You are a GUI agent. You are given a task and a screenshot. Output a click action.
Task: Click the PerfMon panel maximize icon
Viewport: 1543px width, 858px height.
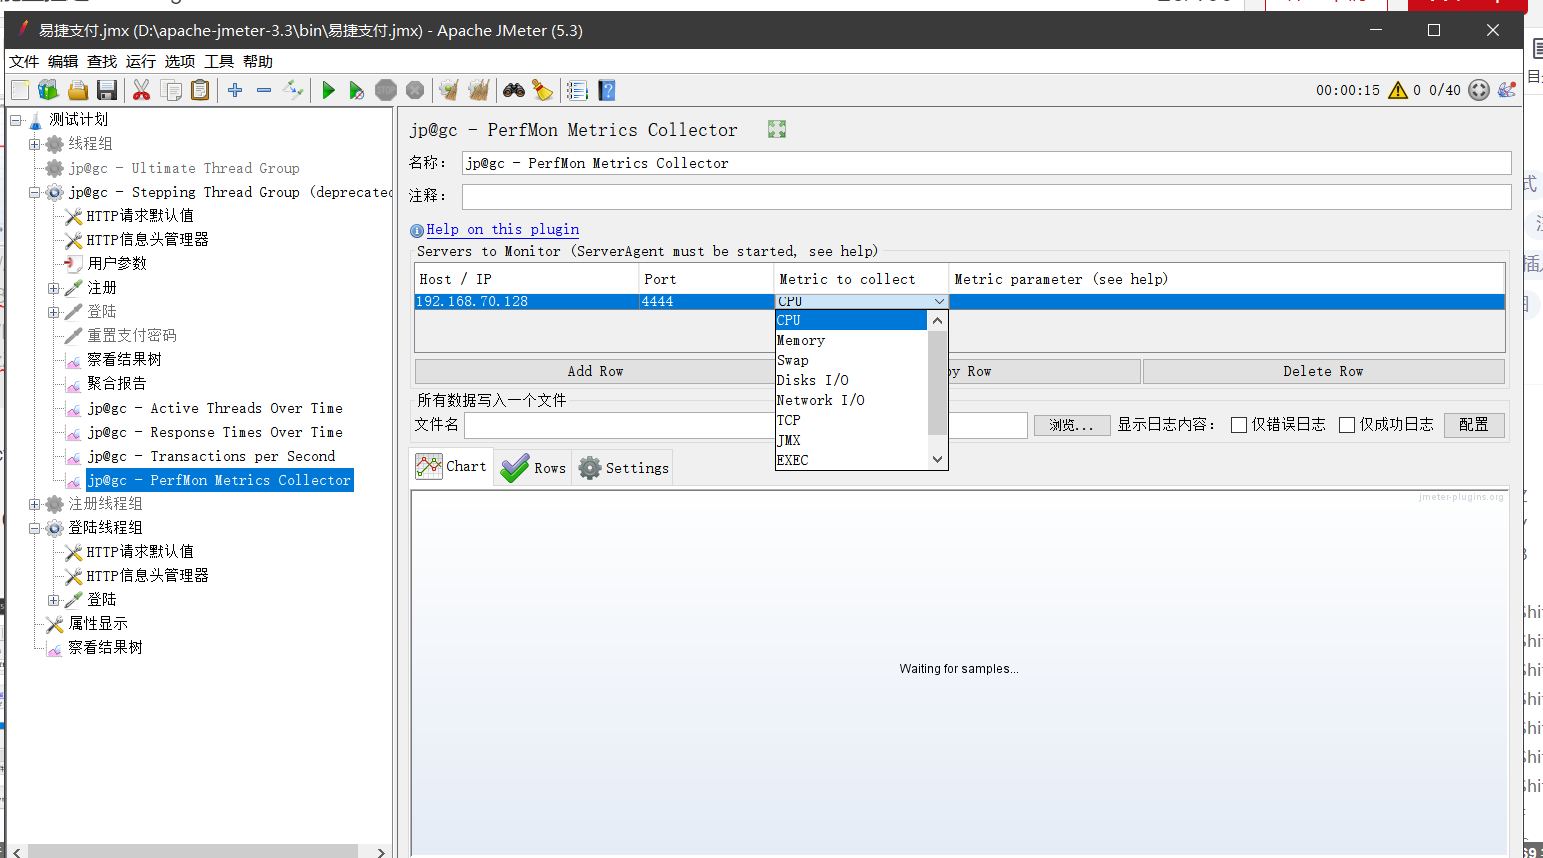pyautogui.click(x=777, y=129)
